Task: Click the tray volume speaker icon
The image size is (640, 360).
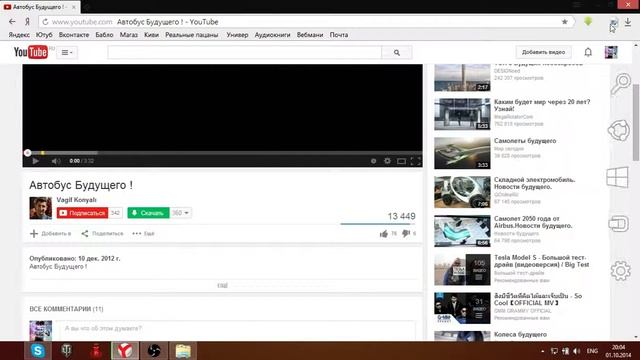Action: coord(576,351)
